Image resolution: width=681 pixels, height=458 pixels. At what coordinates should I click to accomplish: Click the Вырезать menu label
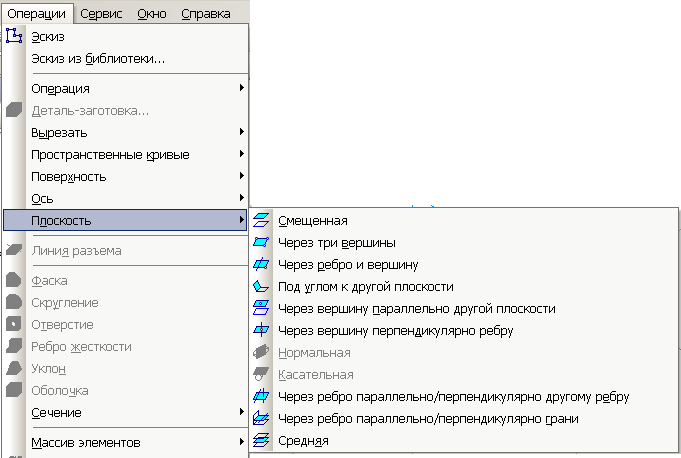coord(59,132)
